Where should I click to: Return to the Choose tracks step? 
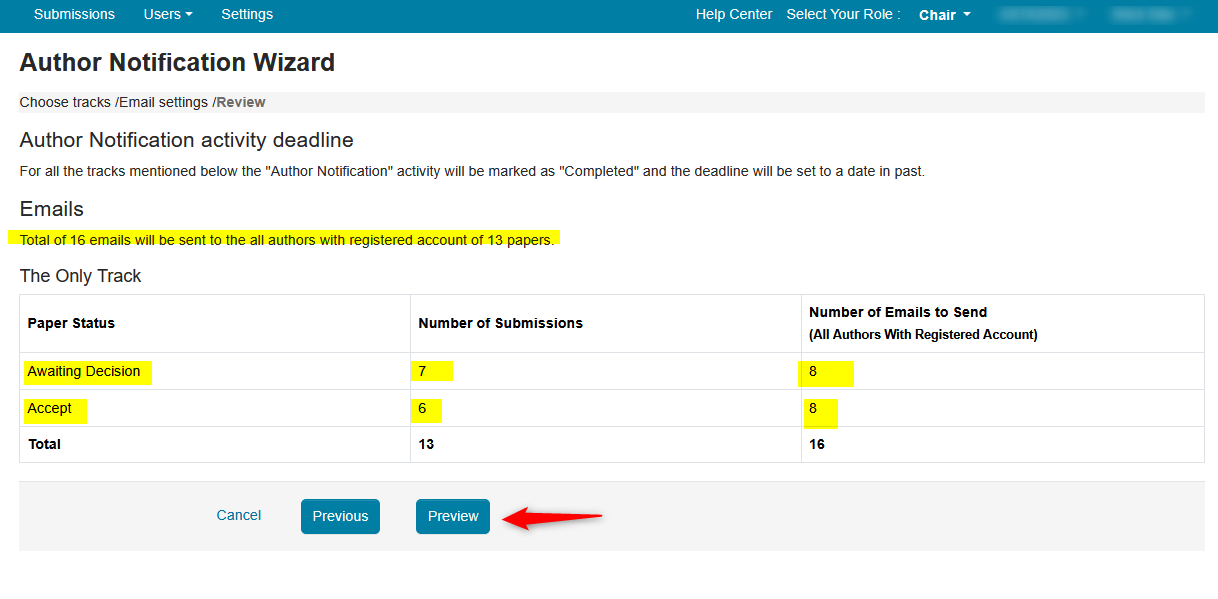point(64,102)
